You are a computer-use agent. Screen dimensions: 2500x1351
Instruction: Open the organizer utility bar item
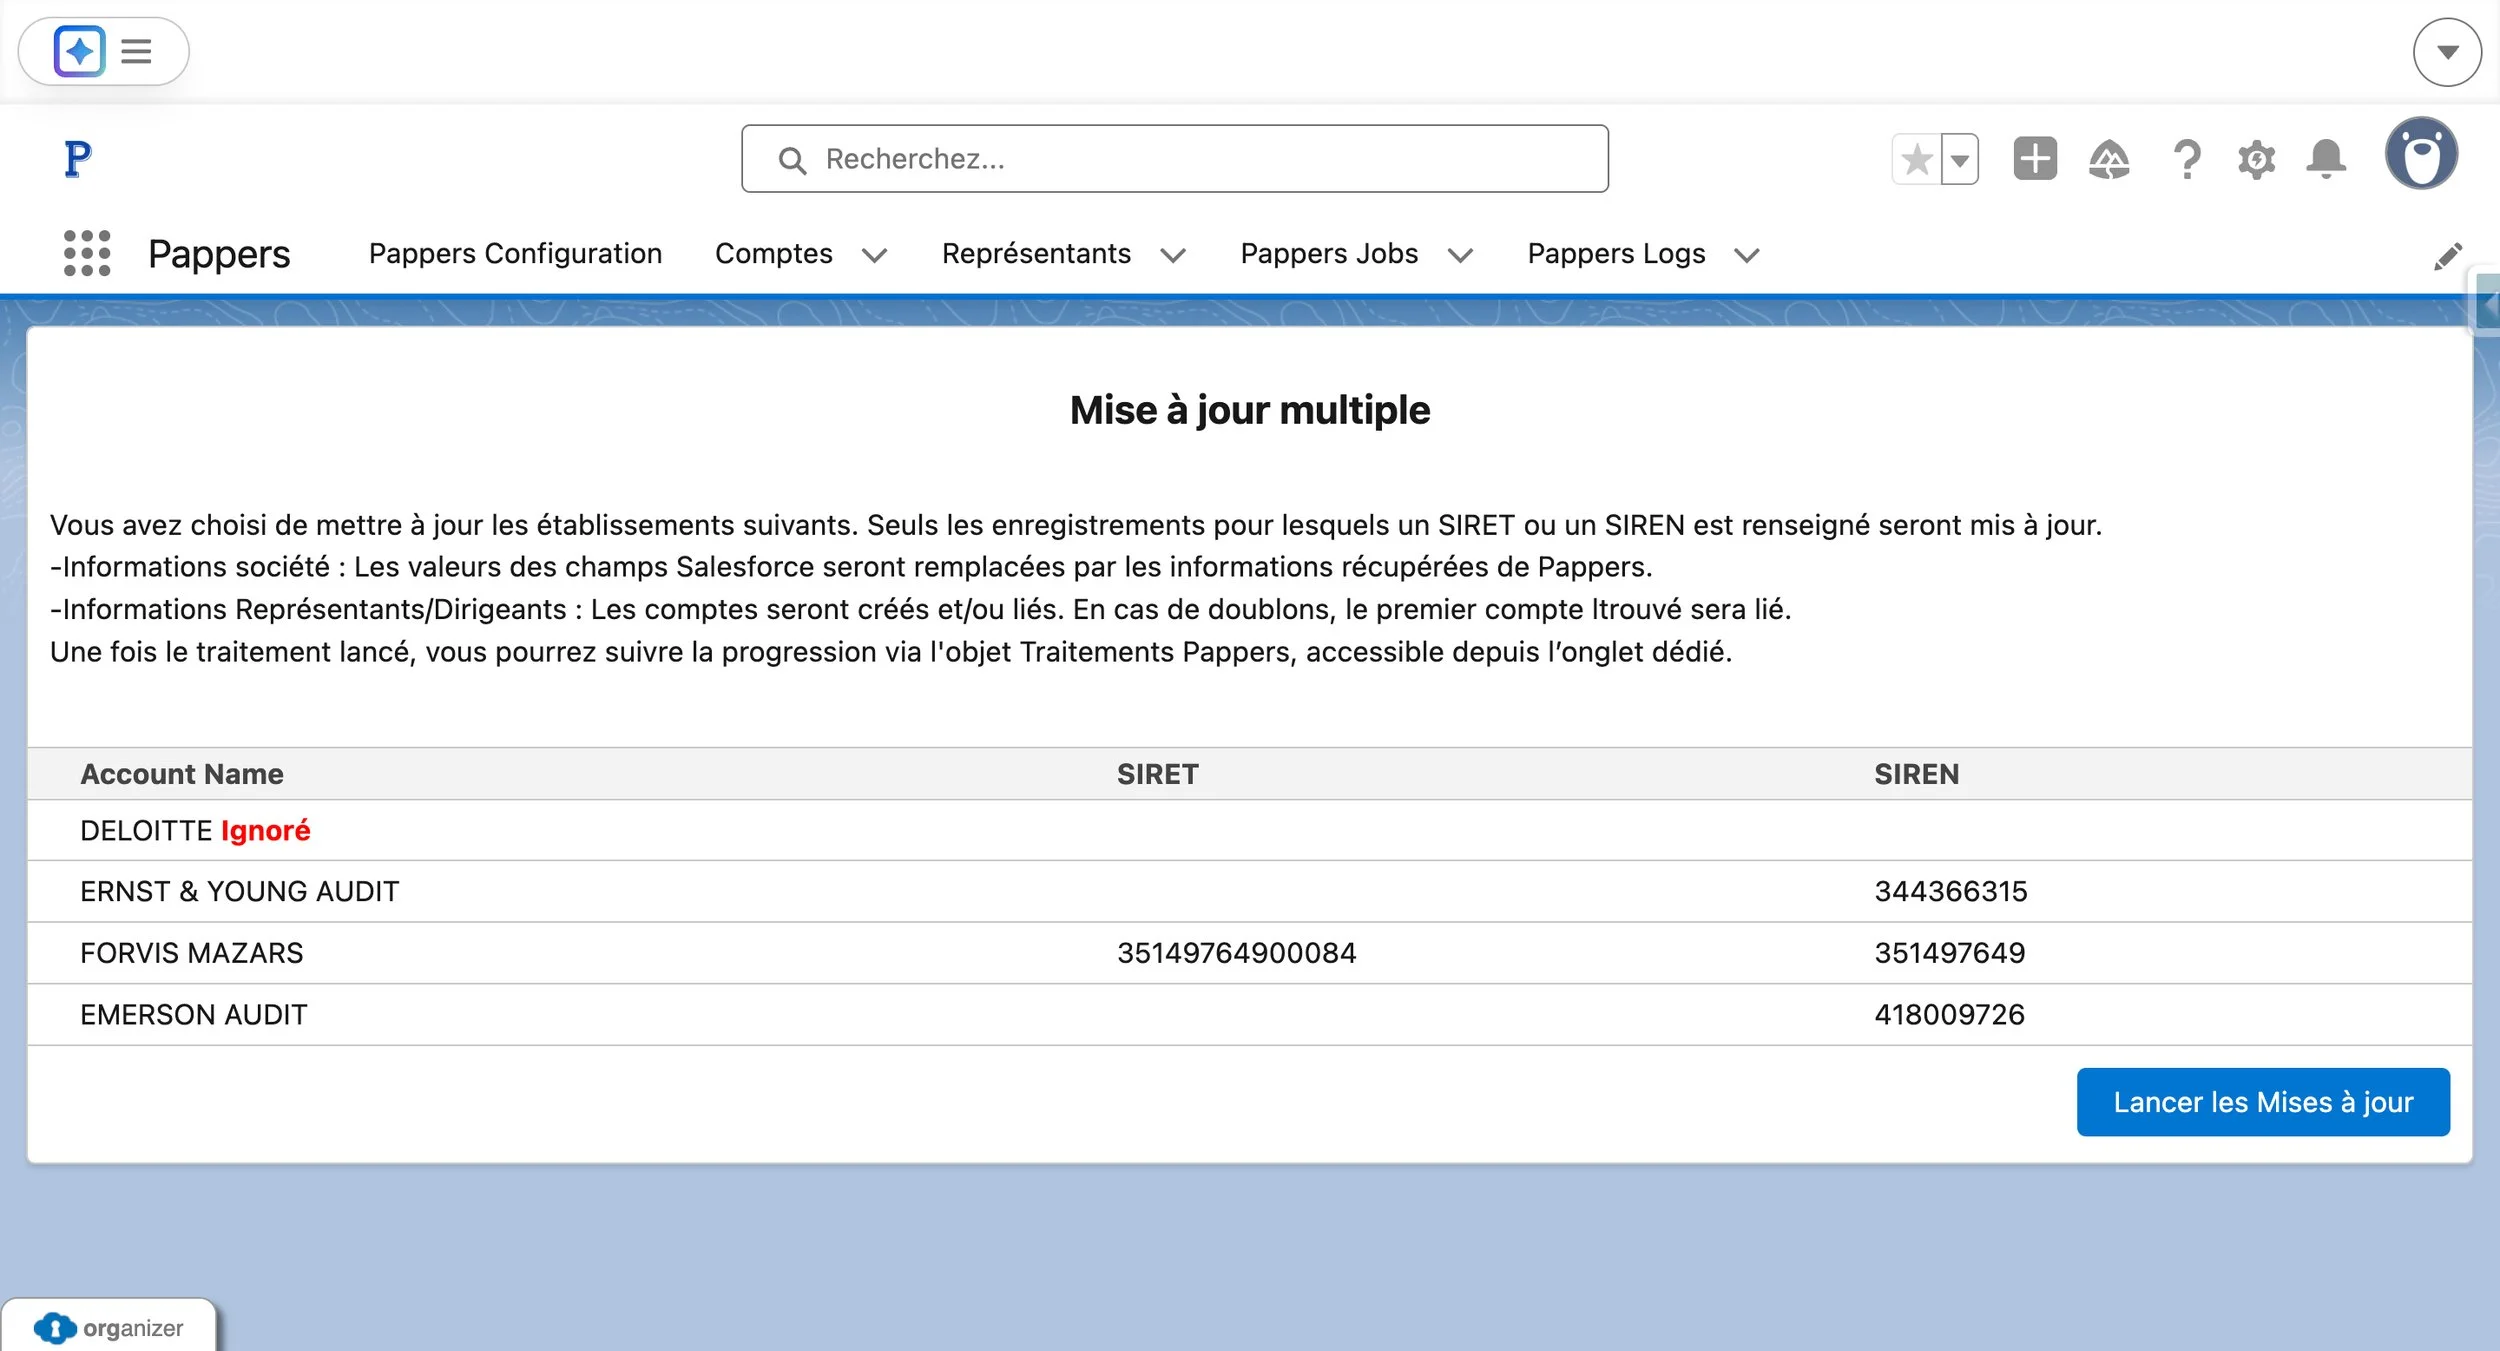110,1328
